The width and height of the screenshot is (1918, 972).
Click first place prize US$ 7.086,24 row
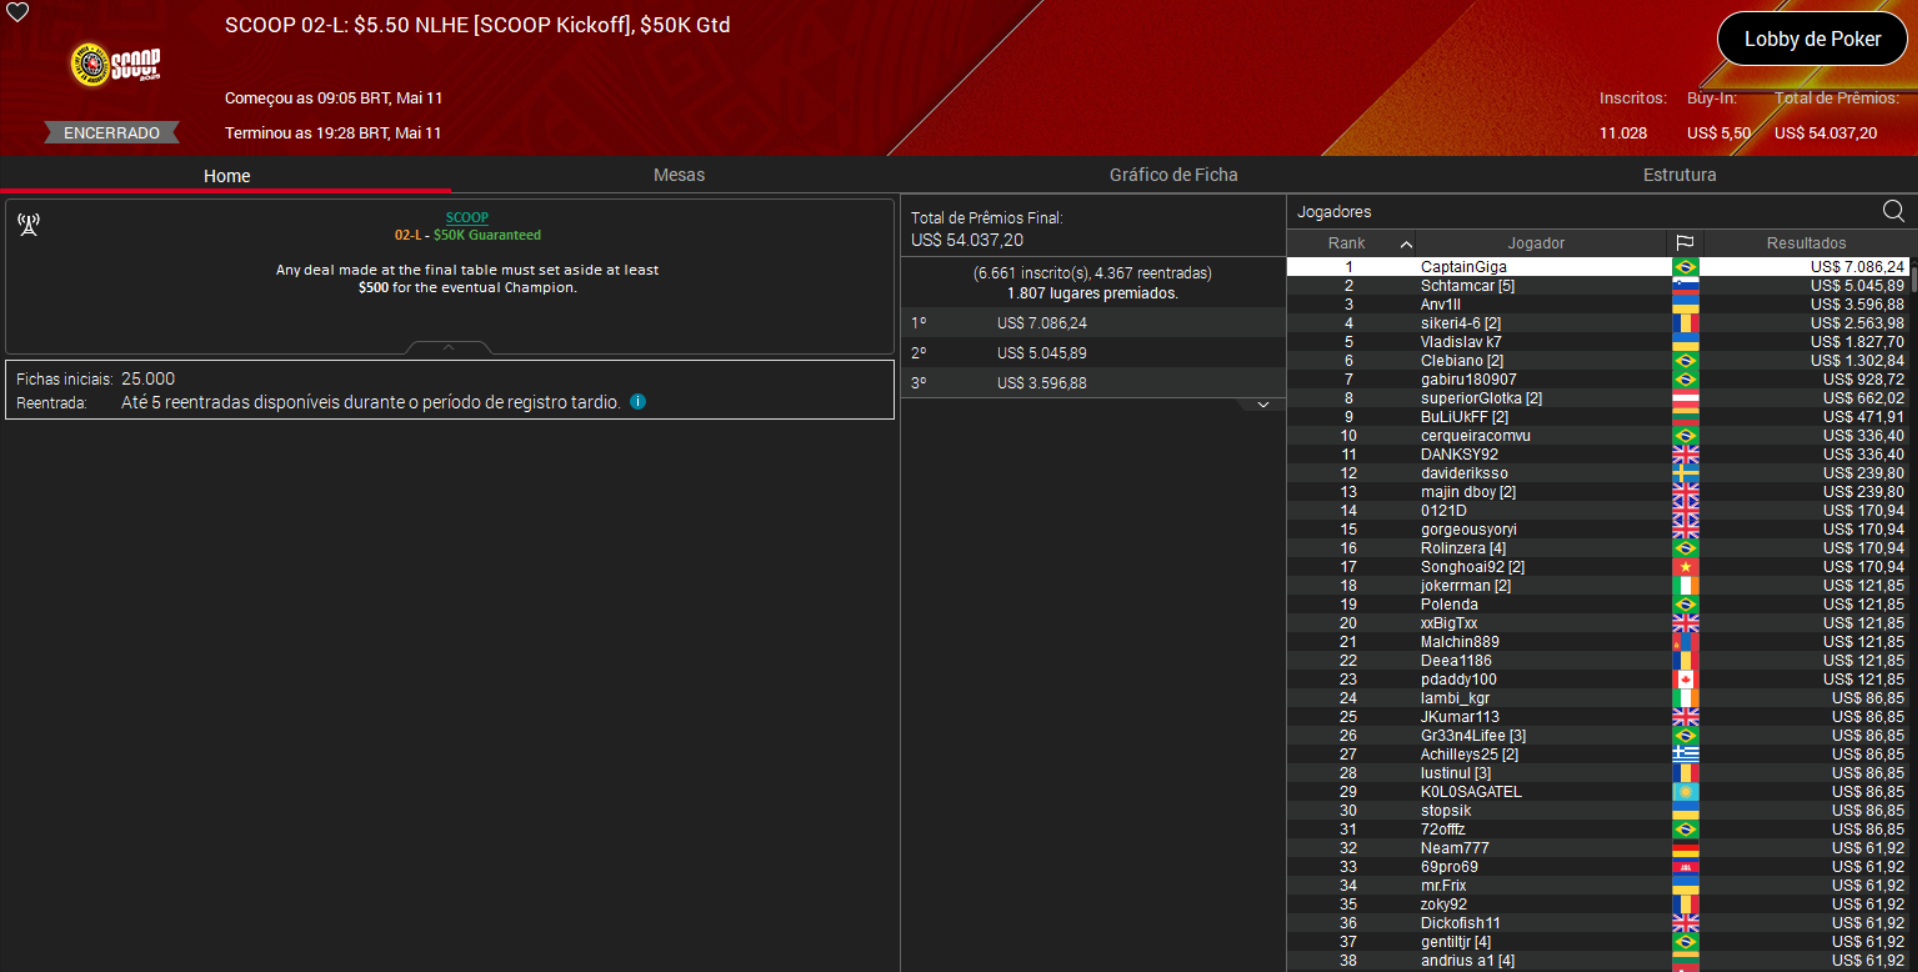[x=1093, y=323]
